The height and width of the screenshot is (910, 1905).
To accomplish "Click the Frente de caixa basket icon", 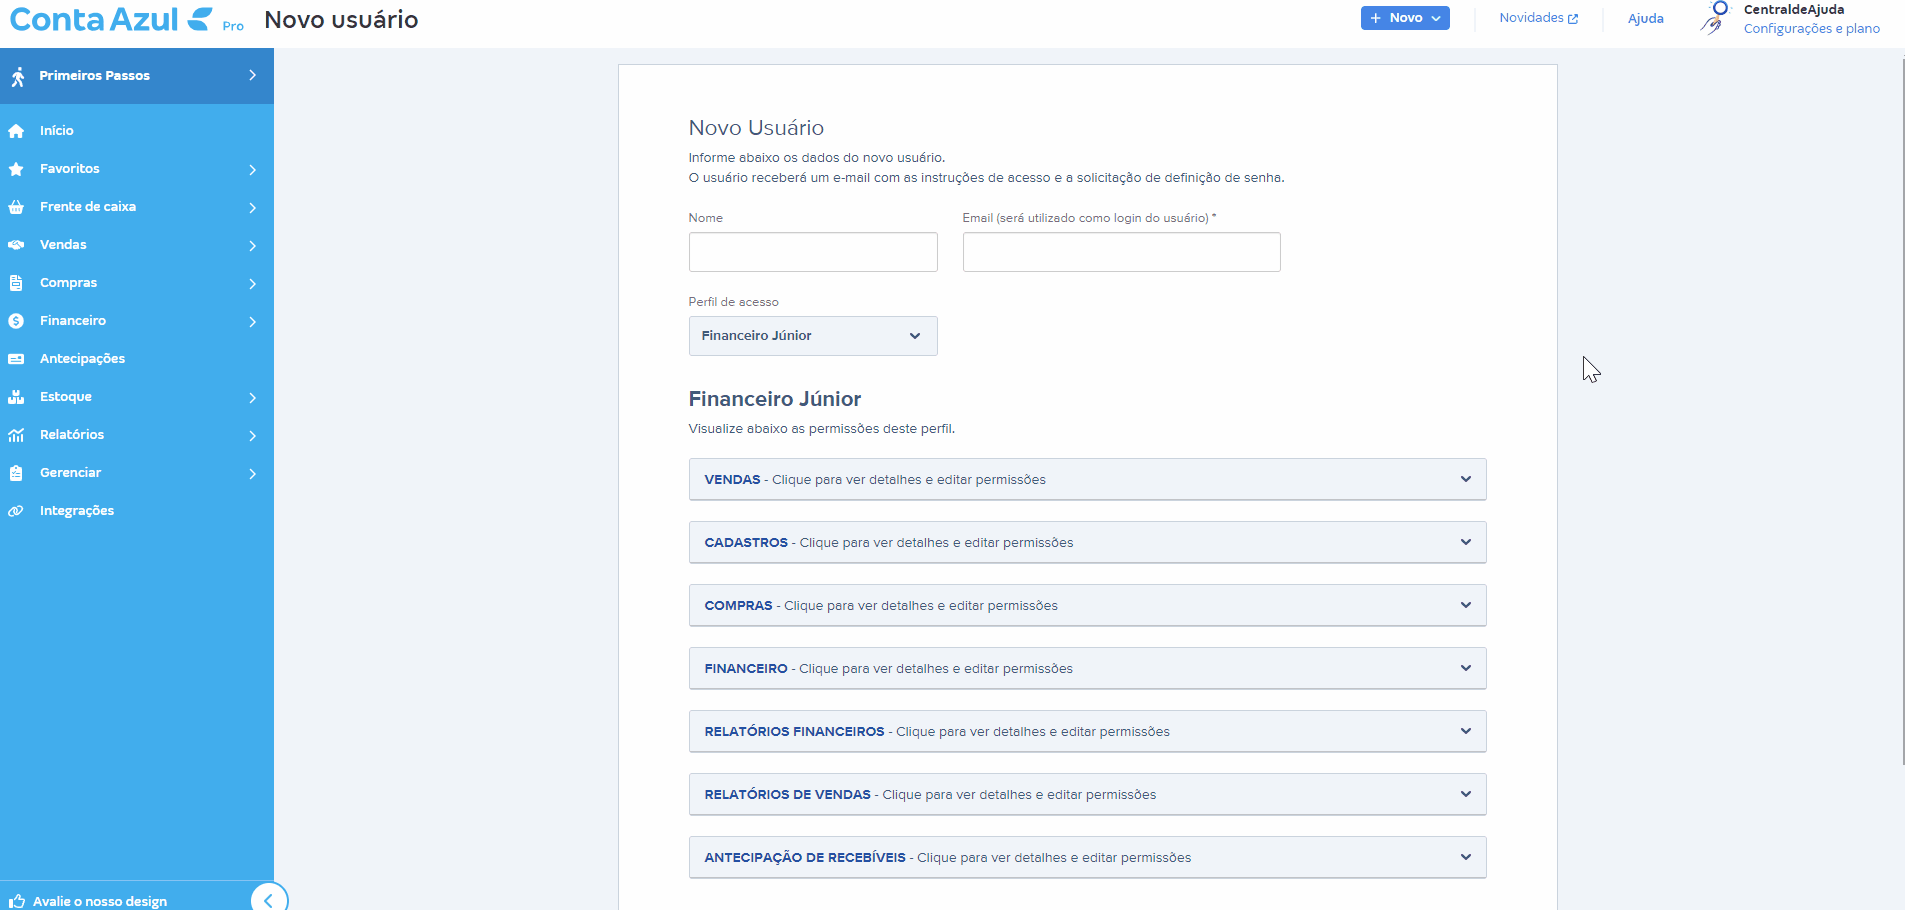I will point(16,207).
